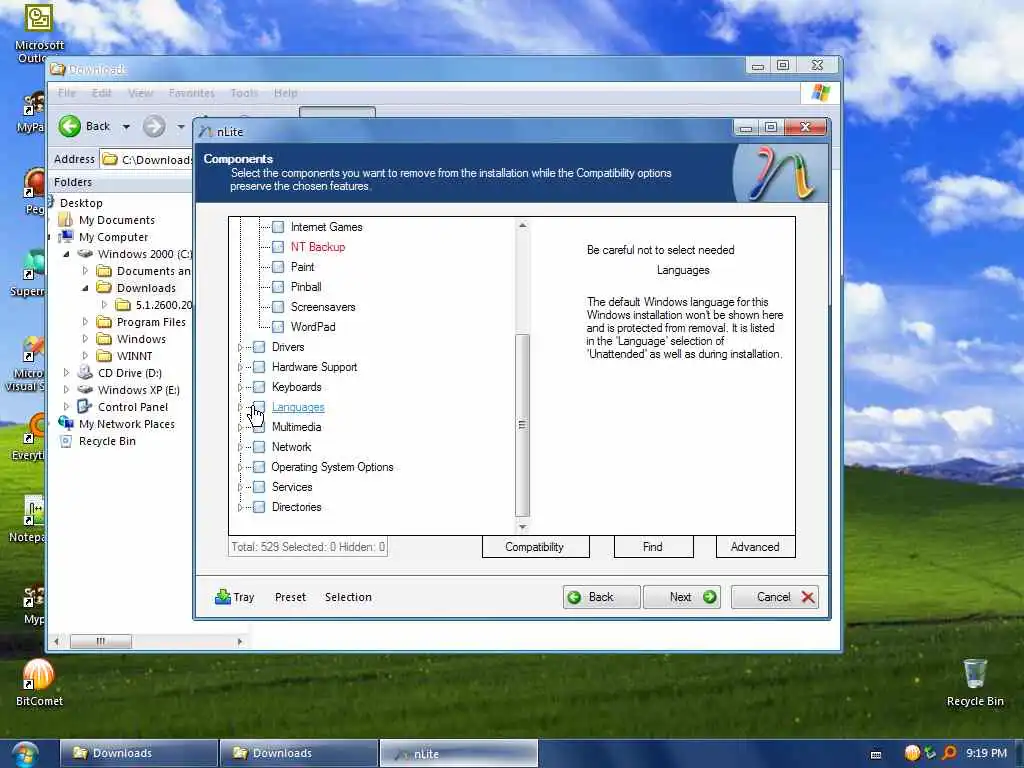The height and width of the screenshot is (768, 1024).
Task: Expand the Keyboards node
Action: click(x=240, y=387)
